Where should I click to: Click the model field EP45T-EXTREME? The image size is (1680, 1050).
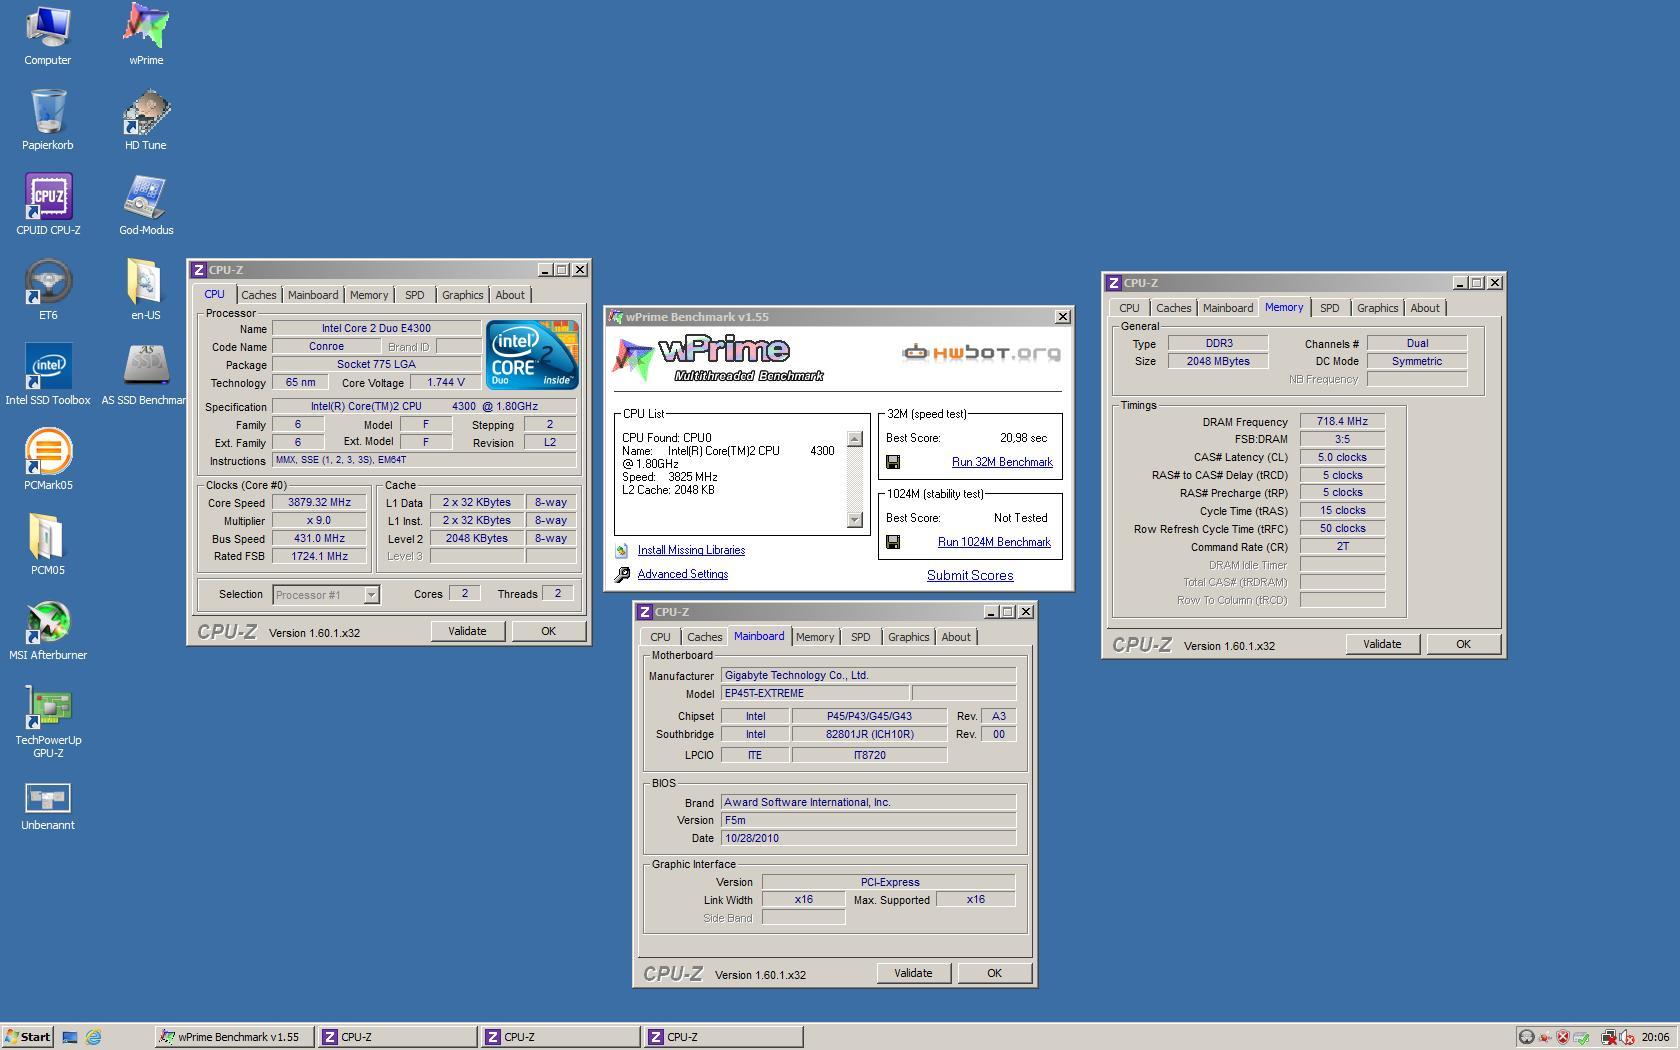click(x=815, y=693)
